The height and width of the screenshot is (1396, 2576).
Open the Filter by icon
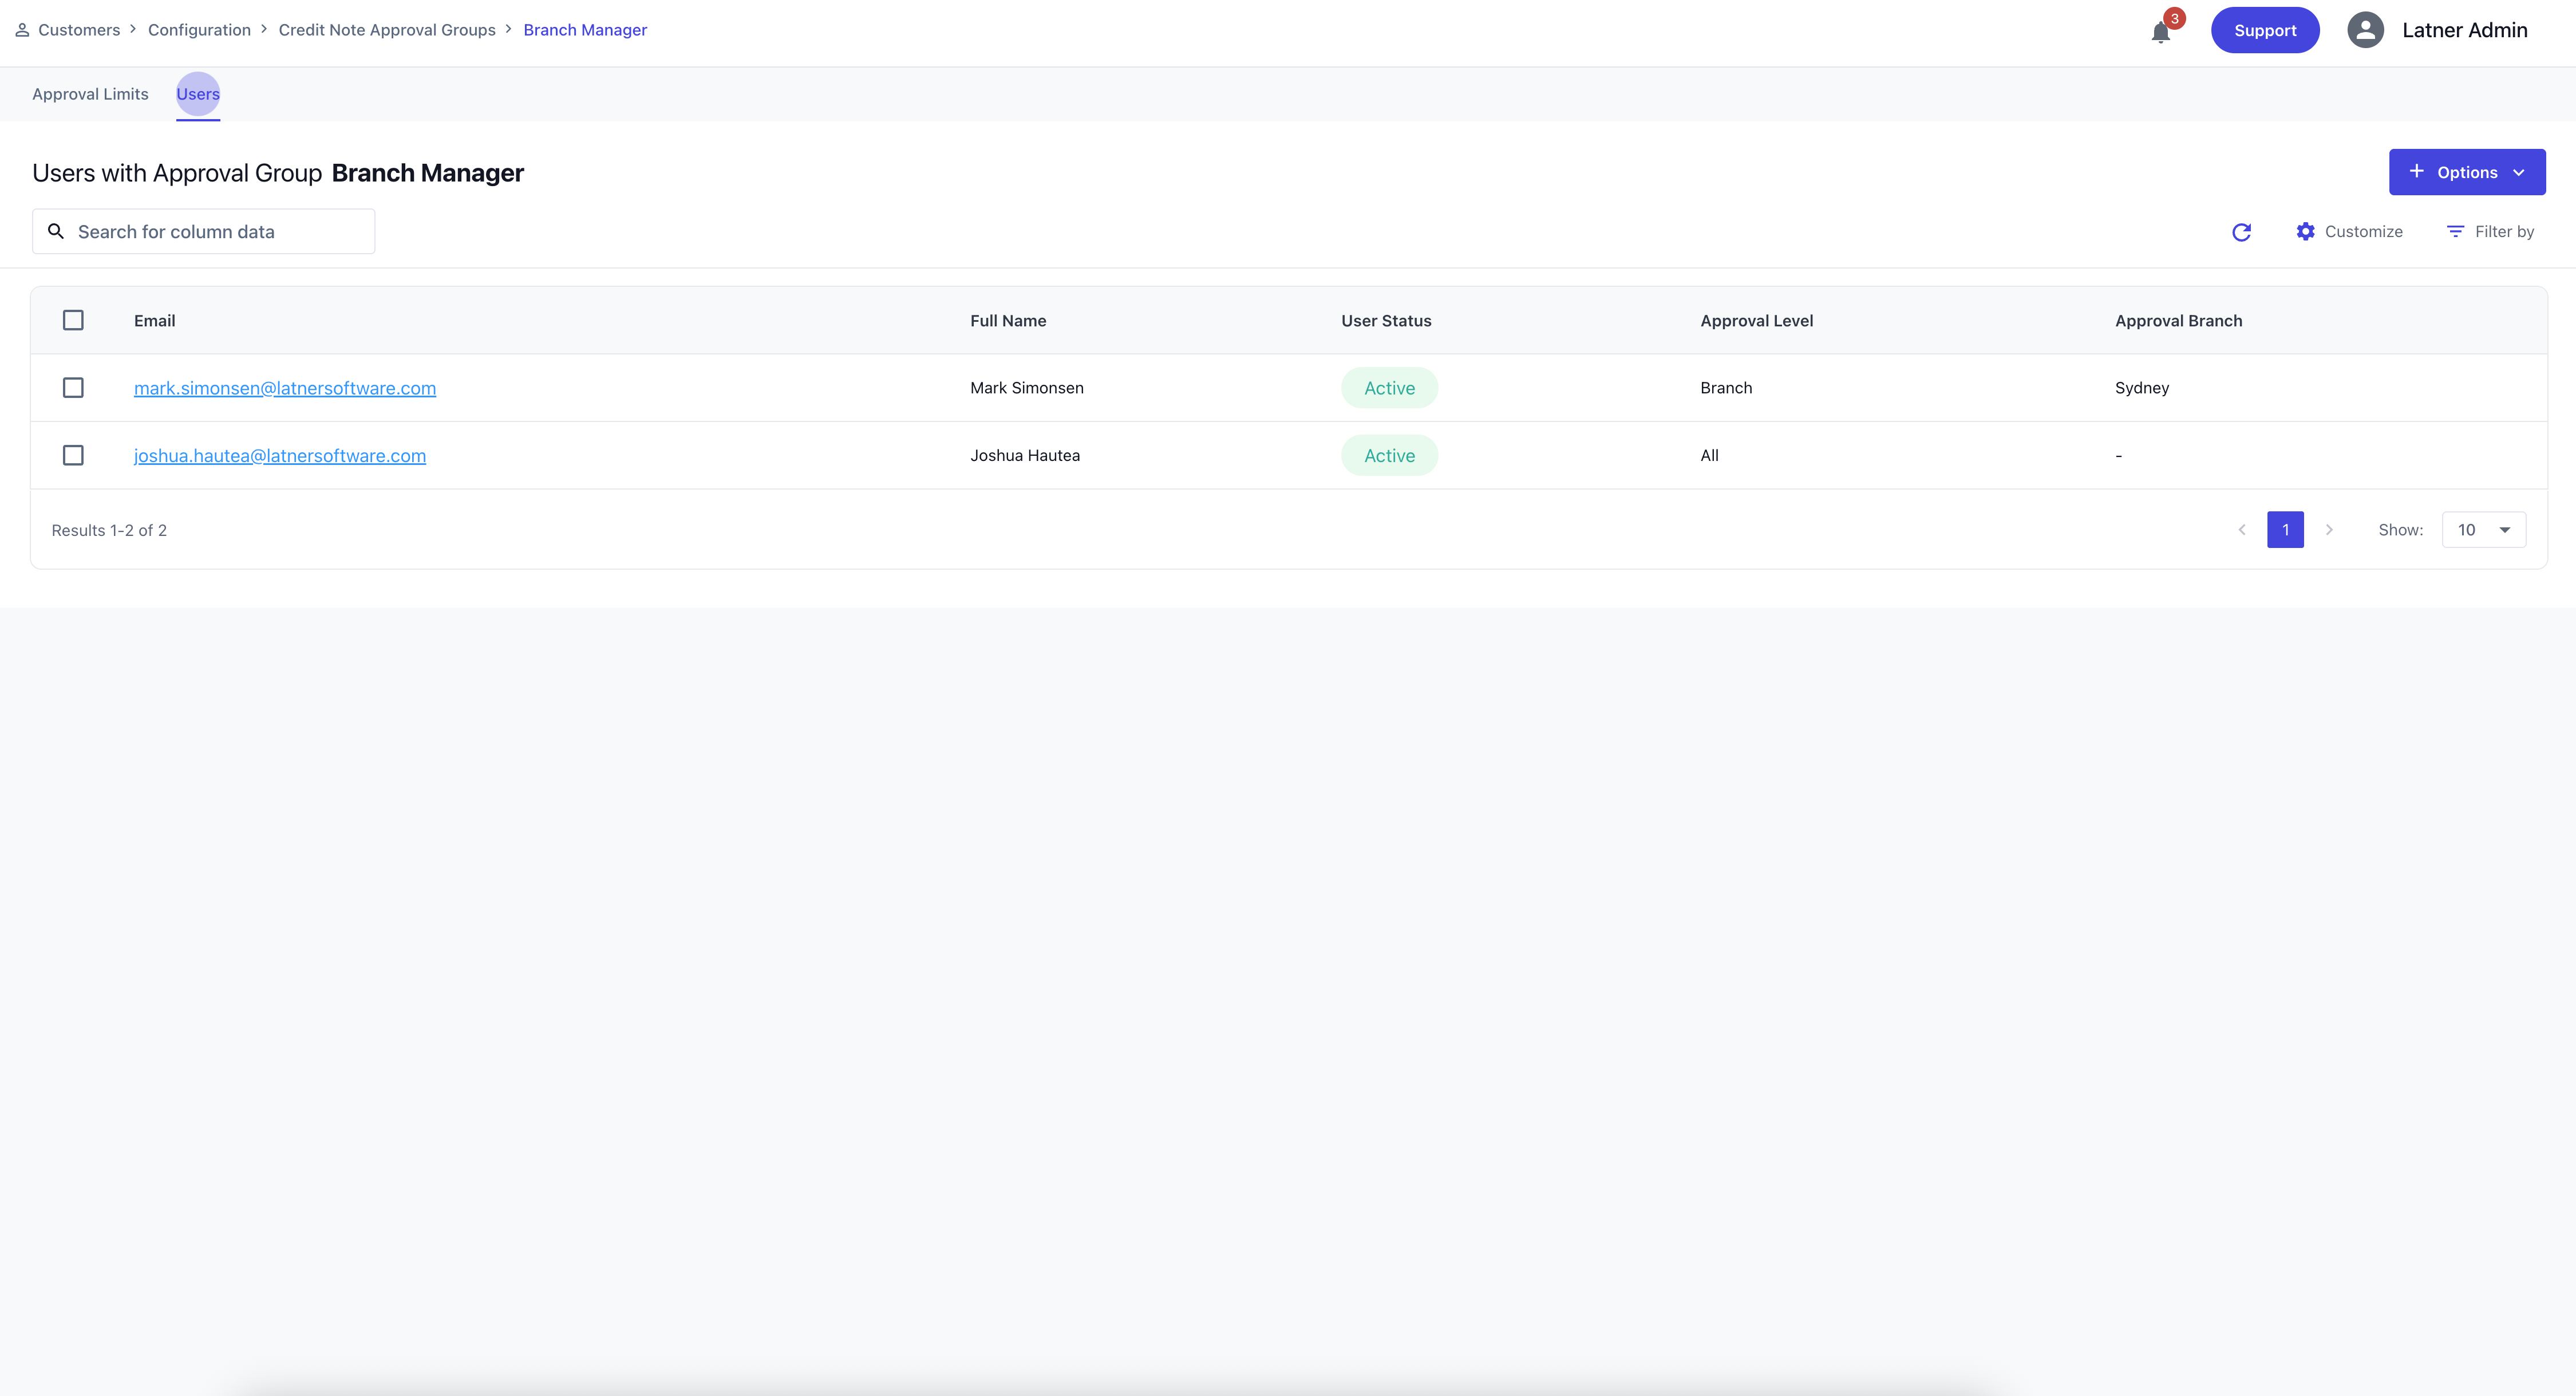click(2454, 232)
